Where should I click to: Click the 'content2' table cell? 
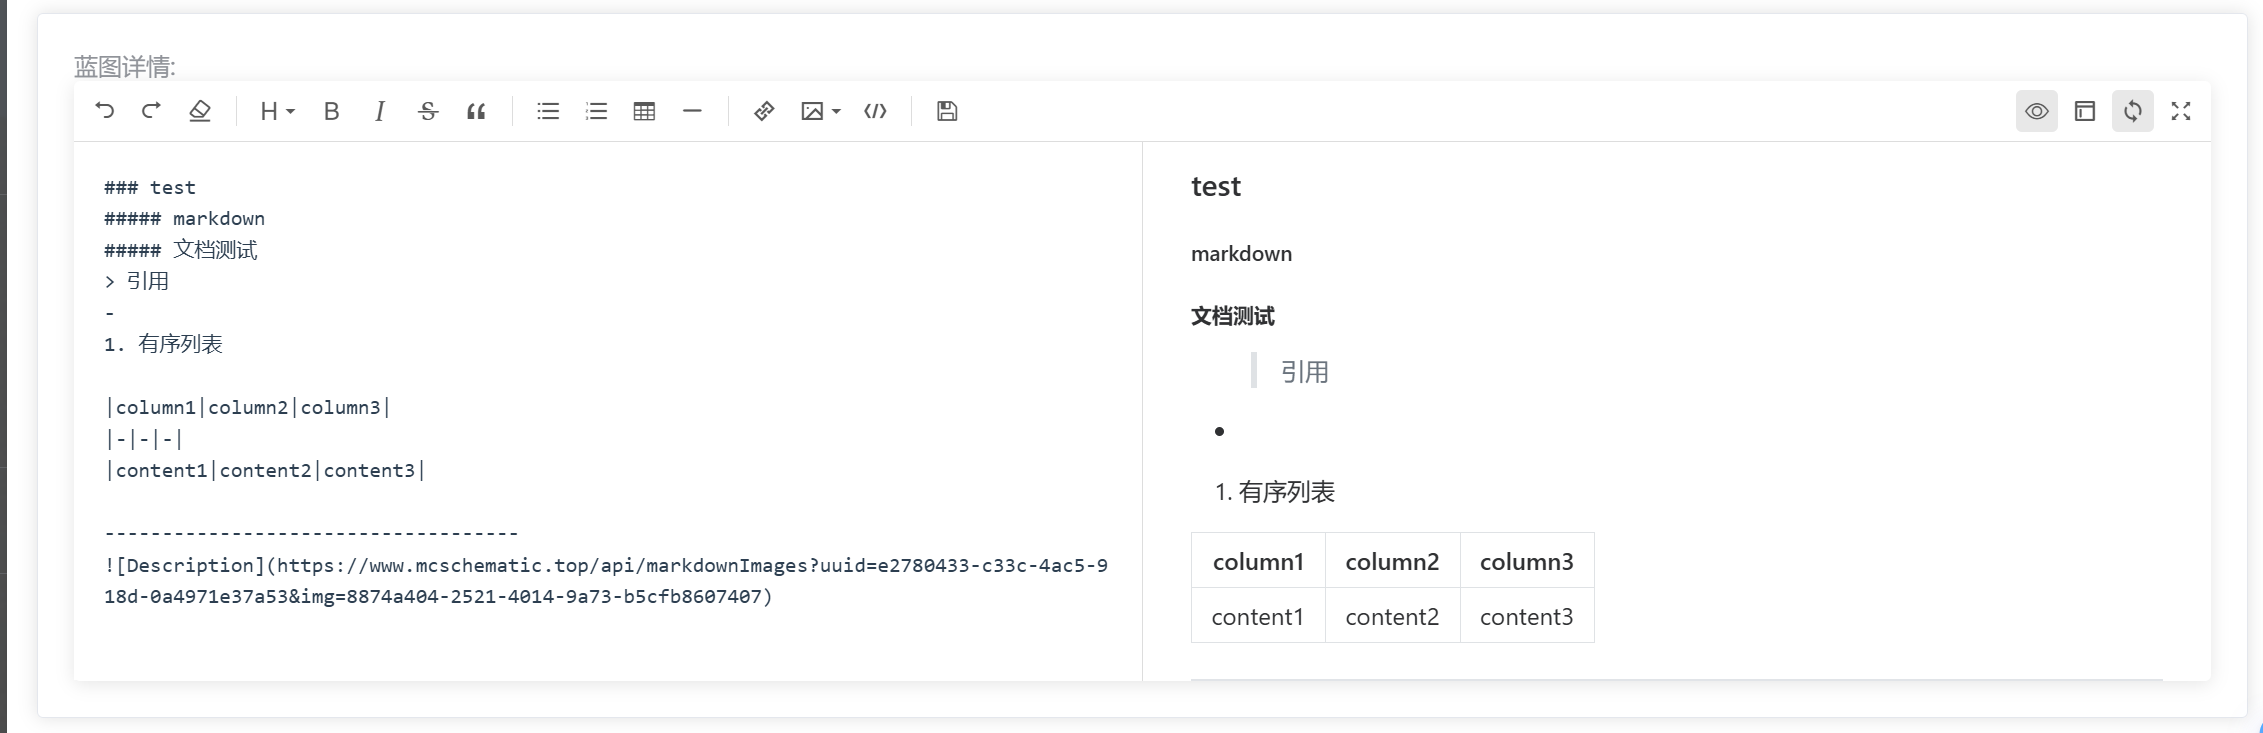[1392, 617]
